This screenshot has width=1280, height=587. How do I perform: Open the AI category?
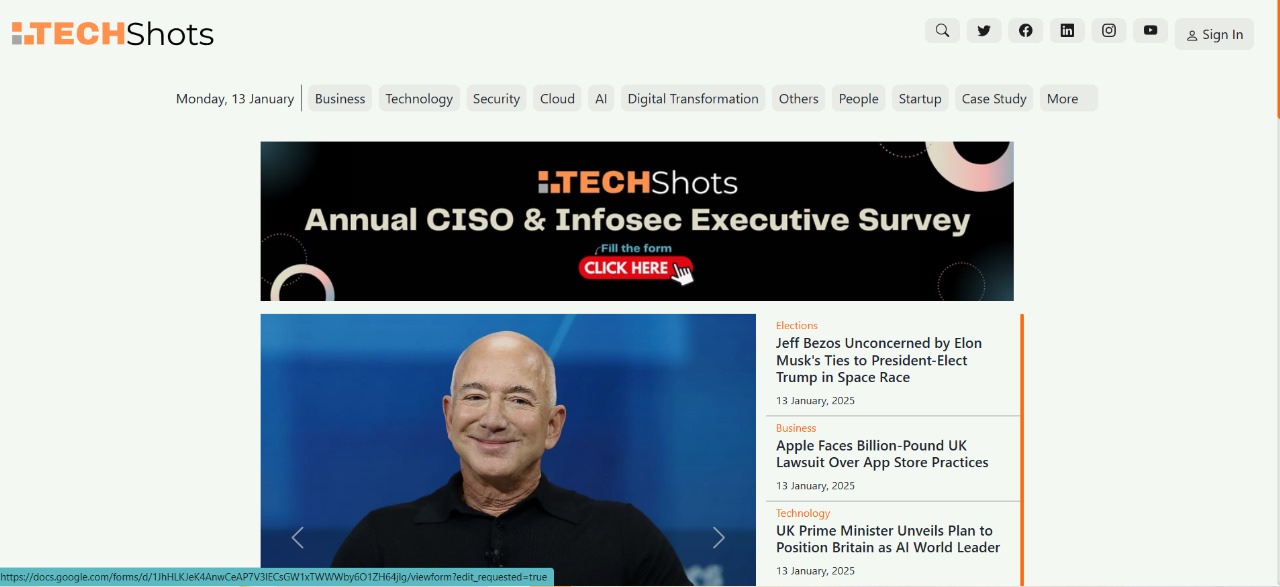tap(601, 98)
